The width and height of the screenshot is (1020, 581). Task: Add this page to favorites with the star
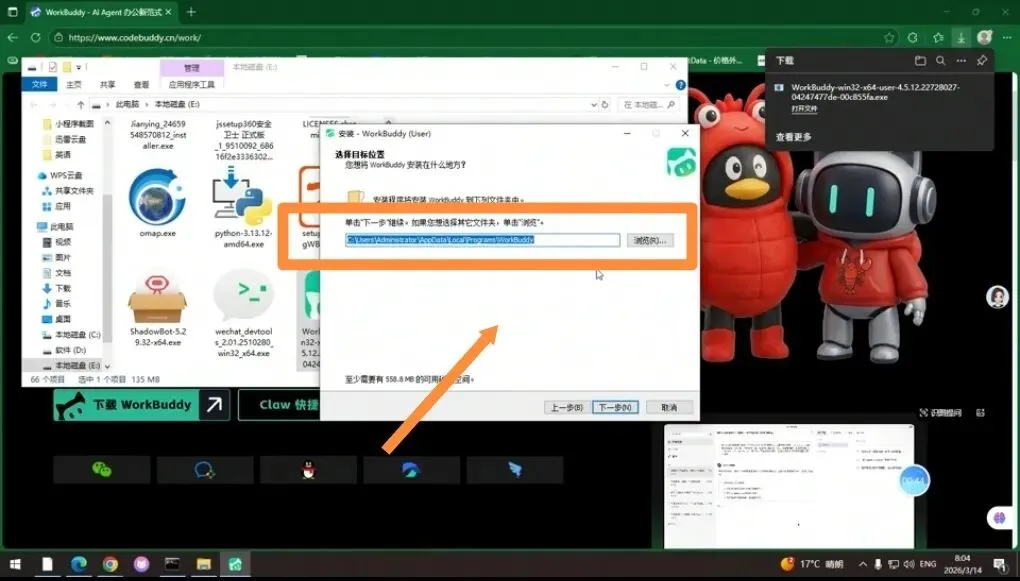[x=889, y=38]
